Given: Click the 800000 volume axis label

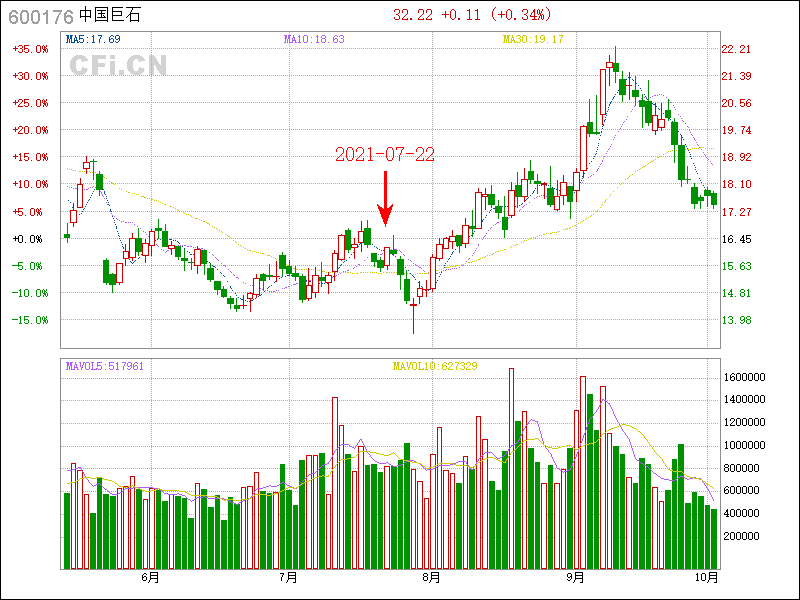Looking at the screenshot, I should click(741, 468).
